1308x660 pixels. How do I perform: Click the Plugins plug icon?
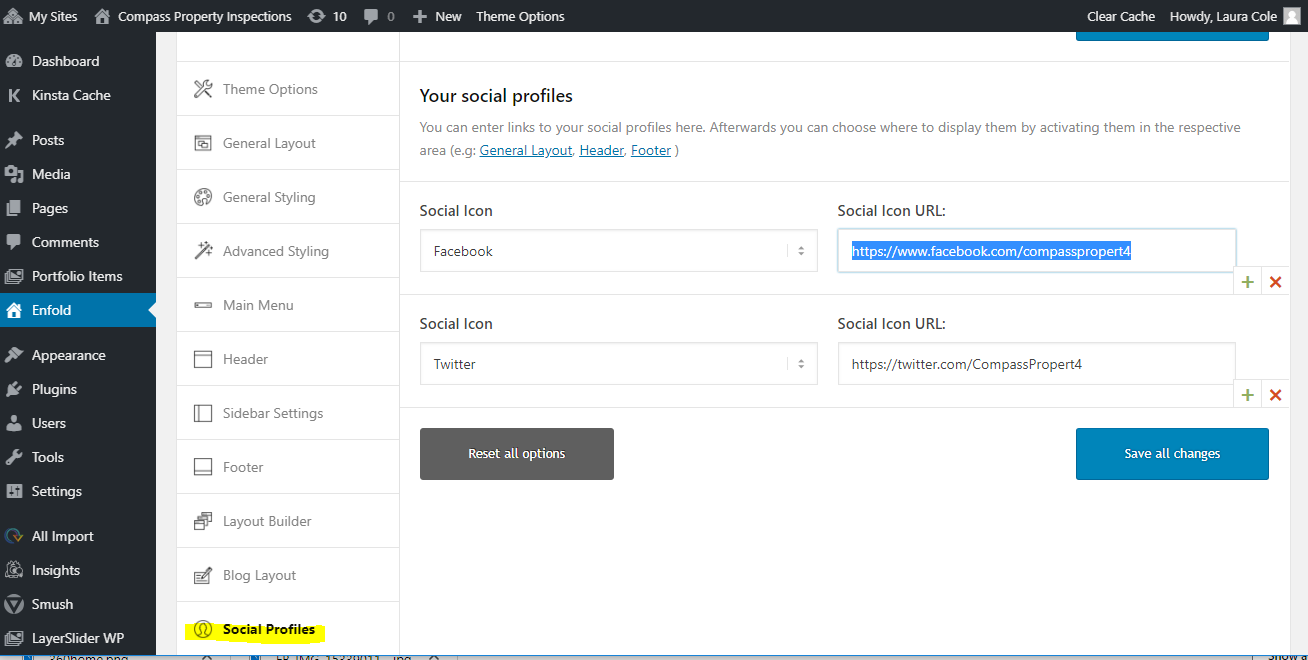point(14,389)
